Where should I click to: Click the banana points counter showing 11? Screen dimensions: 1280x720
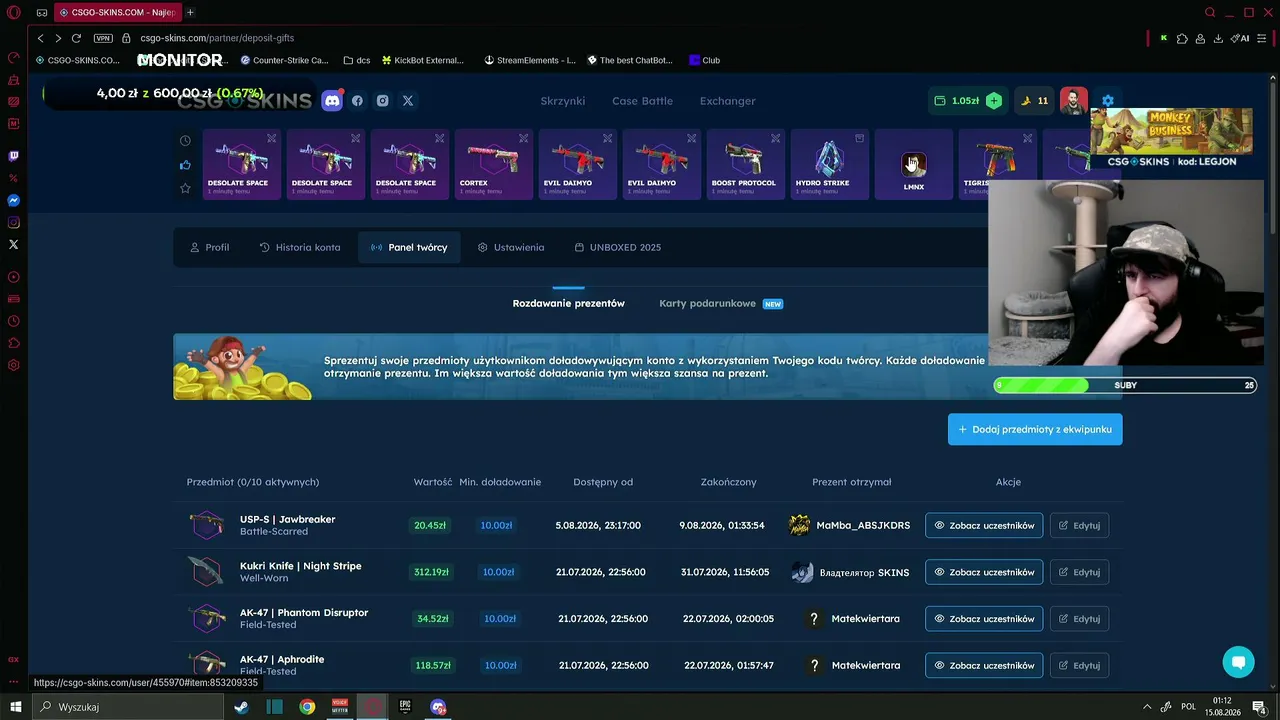(1034, 101)
